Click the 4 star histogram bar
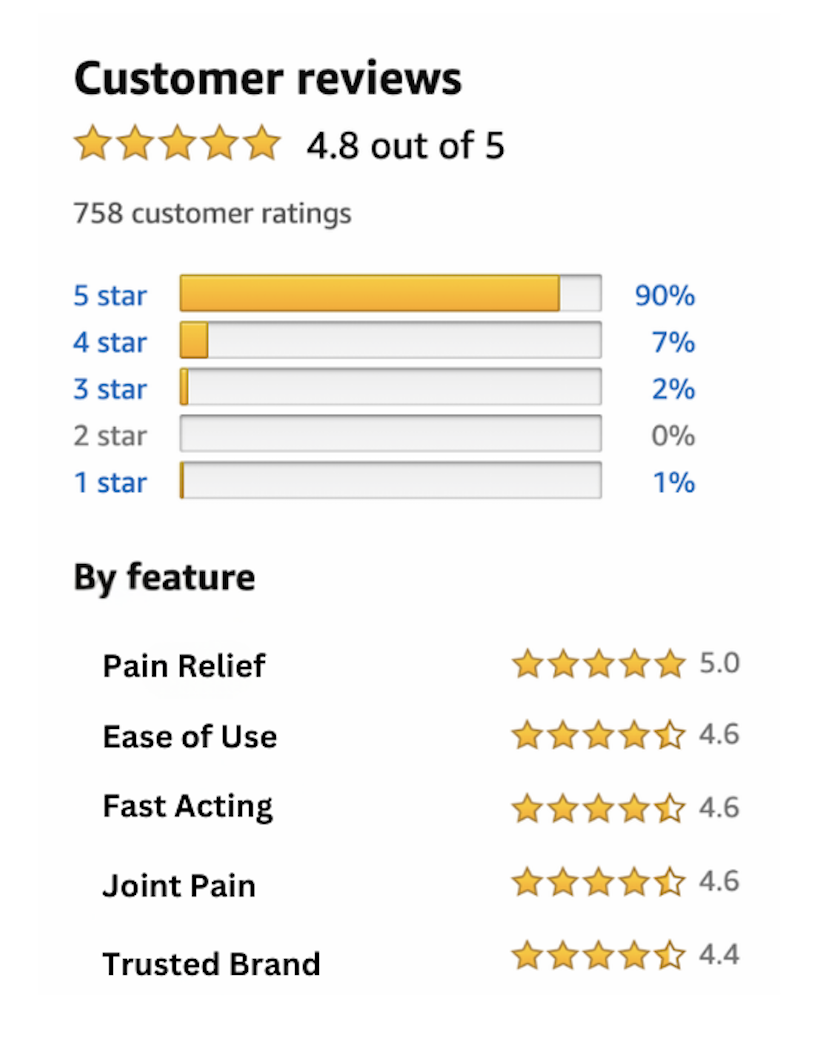 390,341
